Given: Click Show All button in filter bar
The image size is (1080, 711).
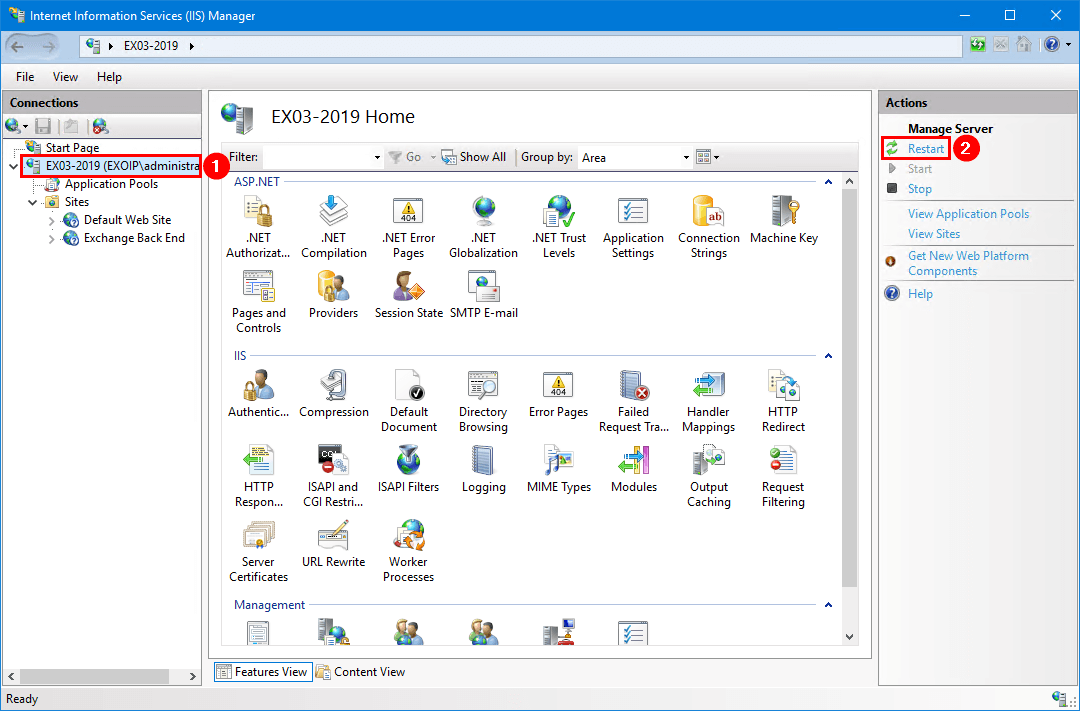Looking at the screenshot, I should (x=474, y=157).
